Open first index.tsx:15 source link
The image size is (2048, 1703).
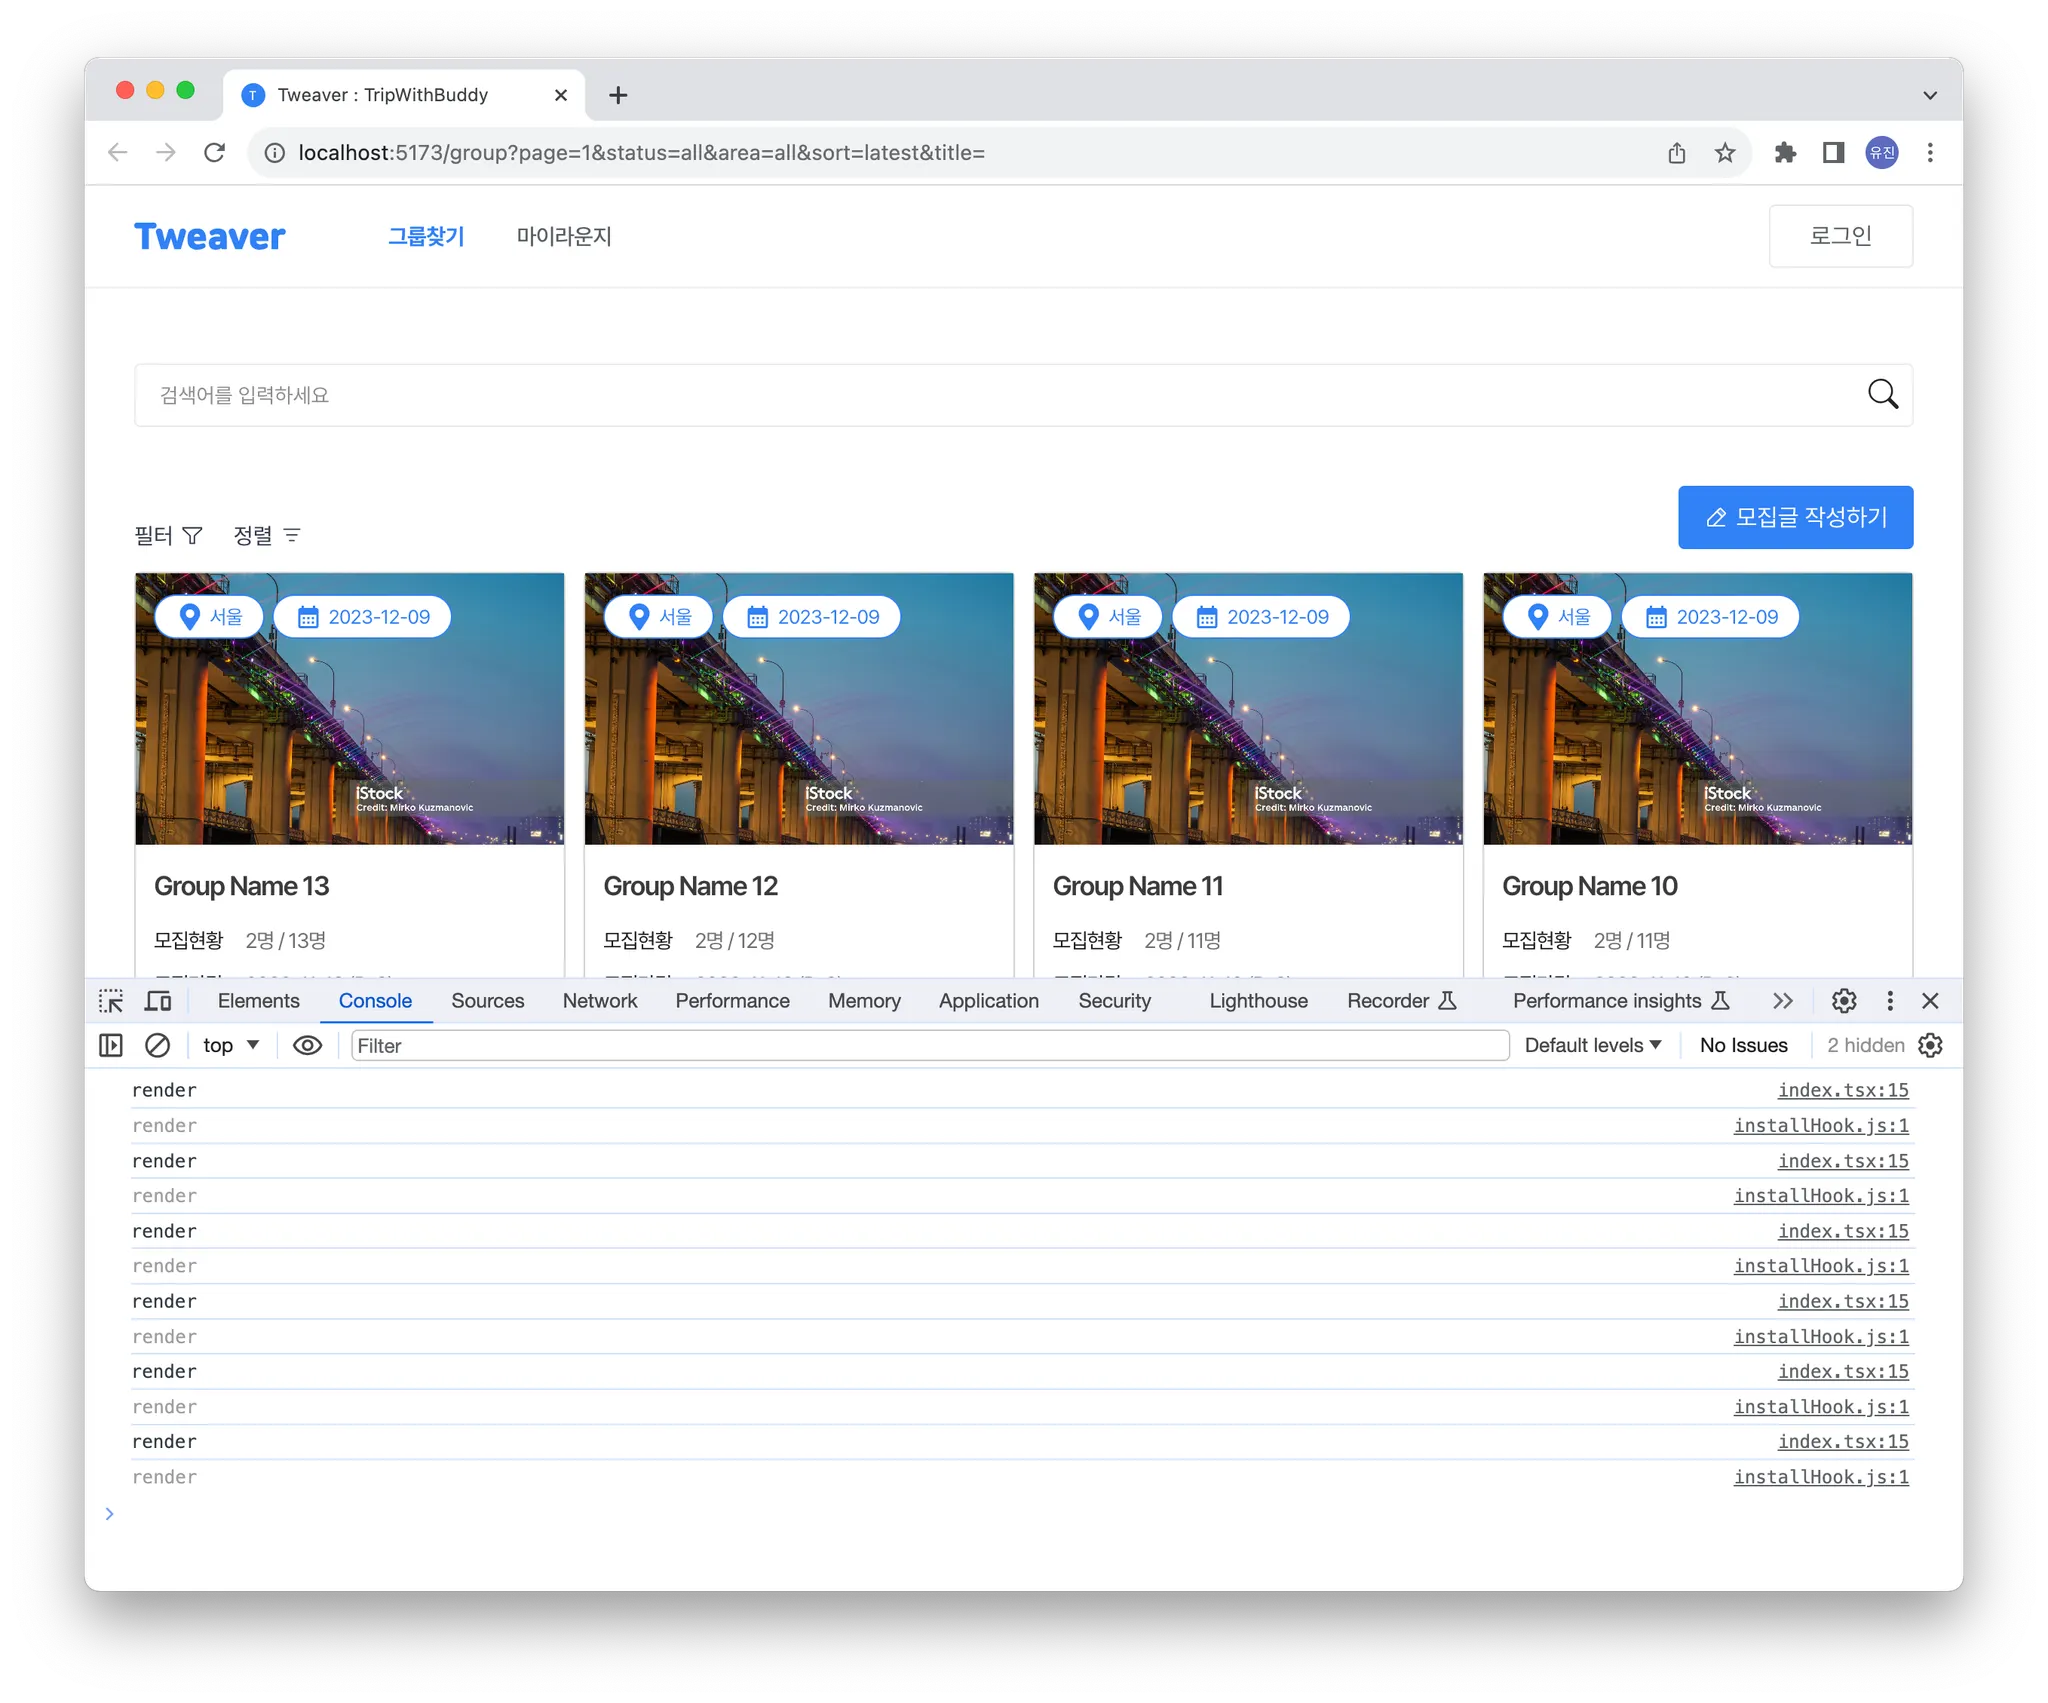coord(1843,1090)
